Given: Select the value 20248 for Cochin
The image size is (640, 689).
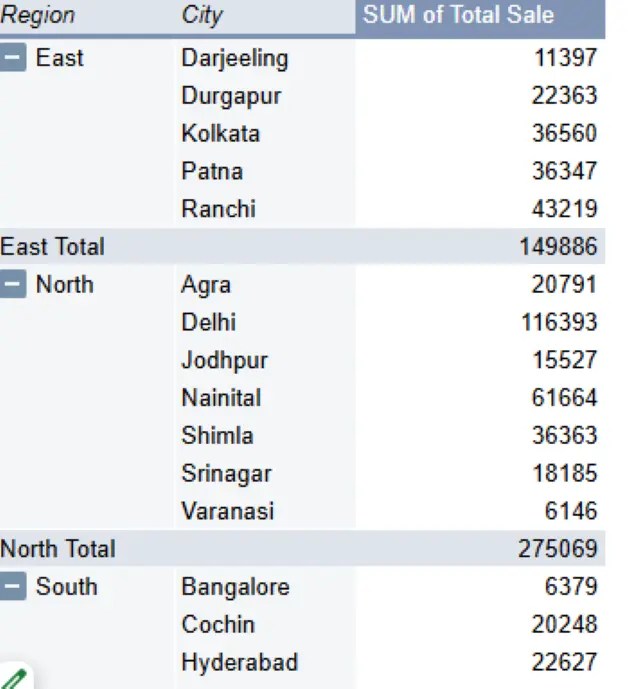Looking at the screenshot, I should click(x=565, y=624).
